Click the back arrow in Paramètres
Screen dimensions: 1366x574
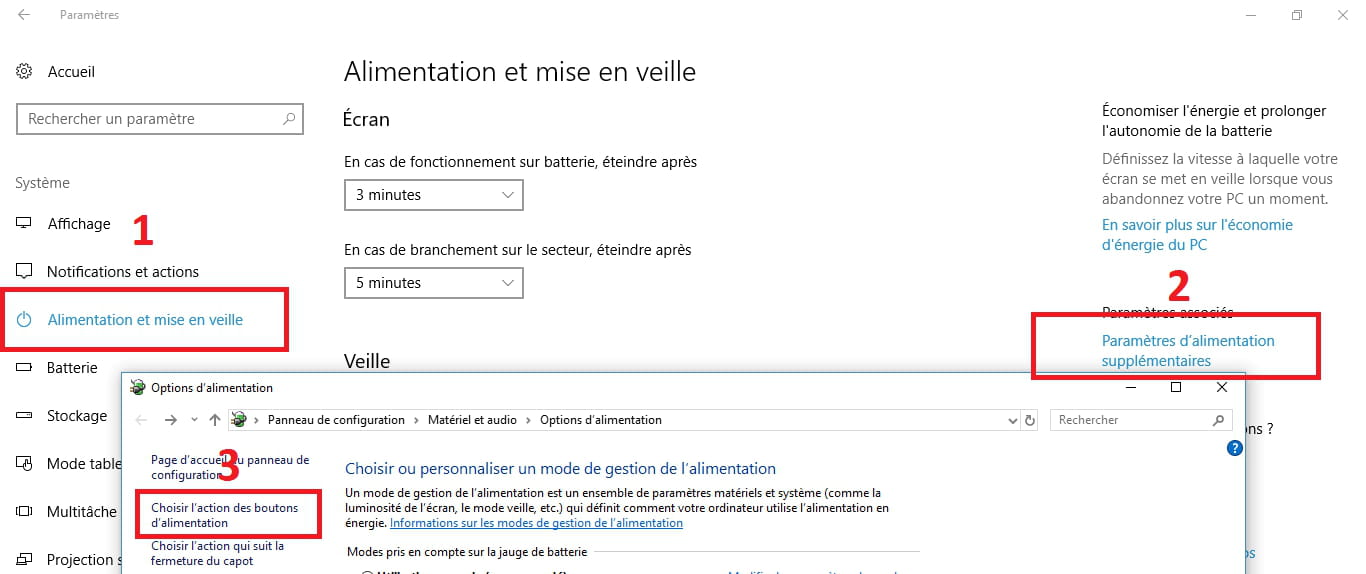[x=24, y=16]
